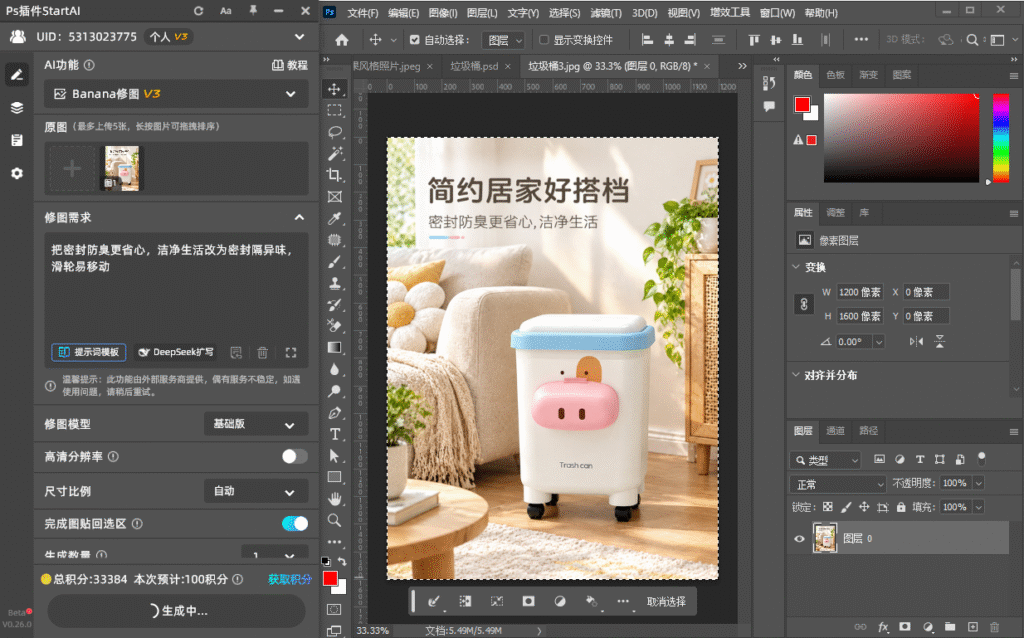Enable the 显示变换控件 checkbox
Viewport: 1024px width, 638px height.
tap(543, 40)
